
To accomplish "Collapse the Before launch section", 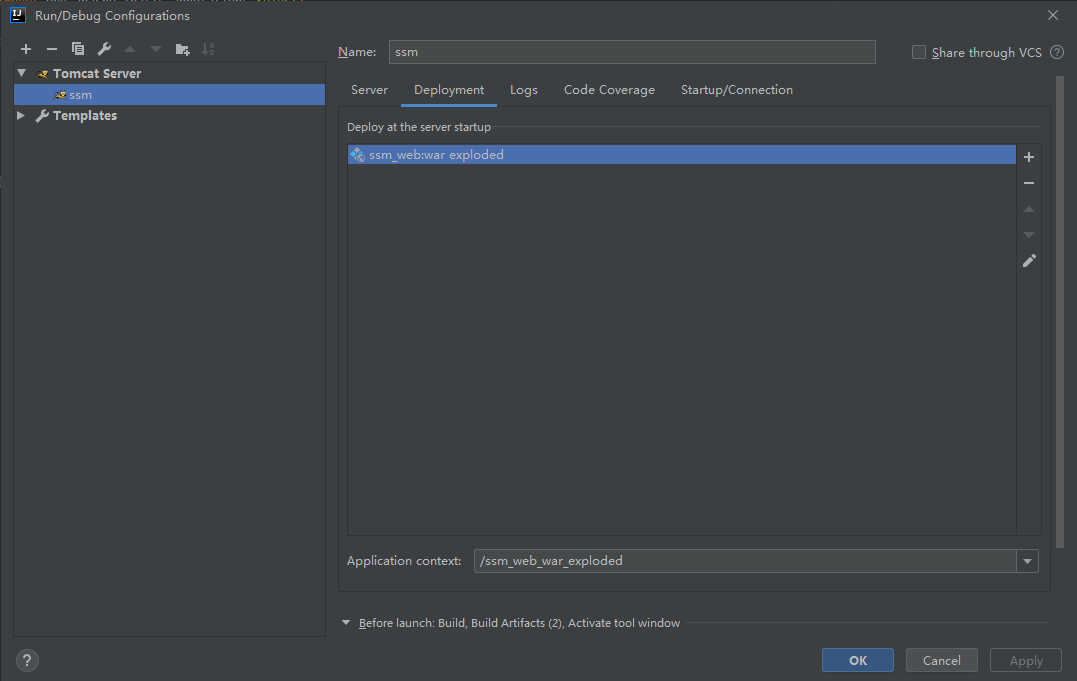I will pyautogui.click(x=345, y=623).
